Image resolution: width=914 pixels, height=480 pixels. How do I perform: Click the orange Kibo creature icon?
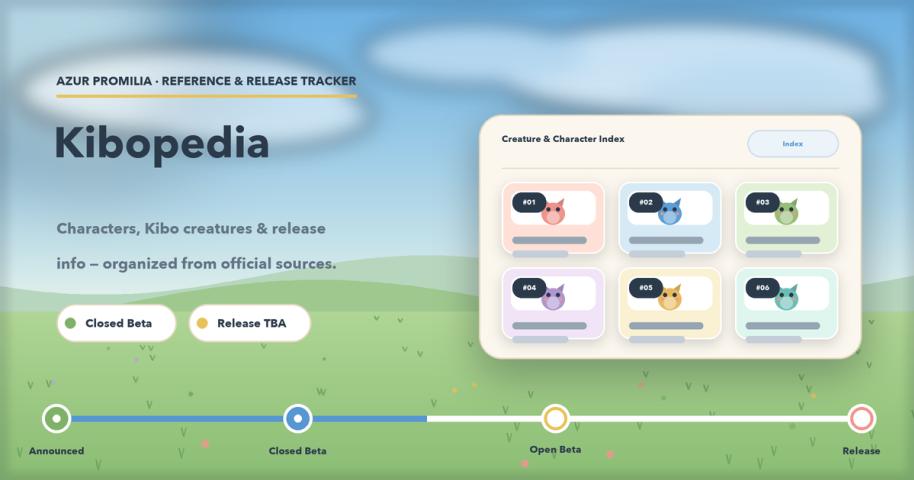click(x=670, y=298)
